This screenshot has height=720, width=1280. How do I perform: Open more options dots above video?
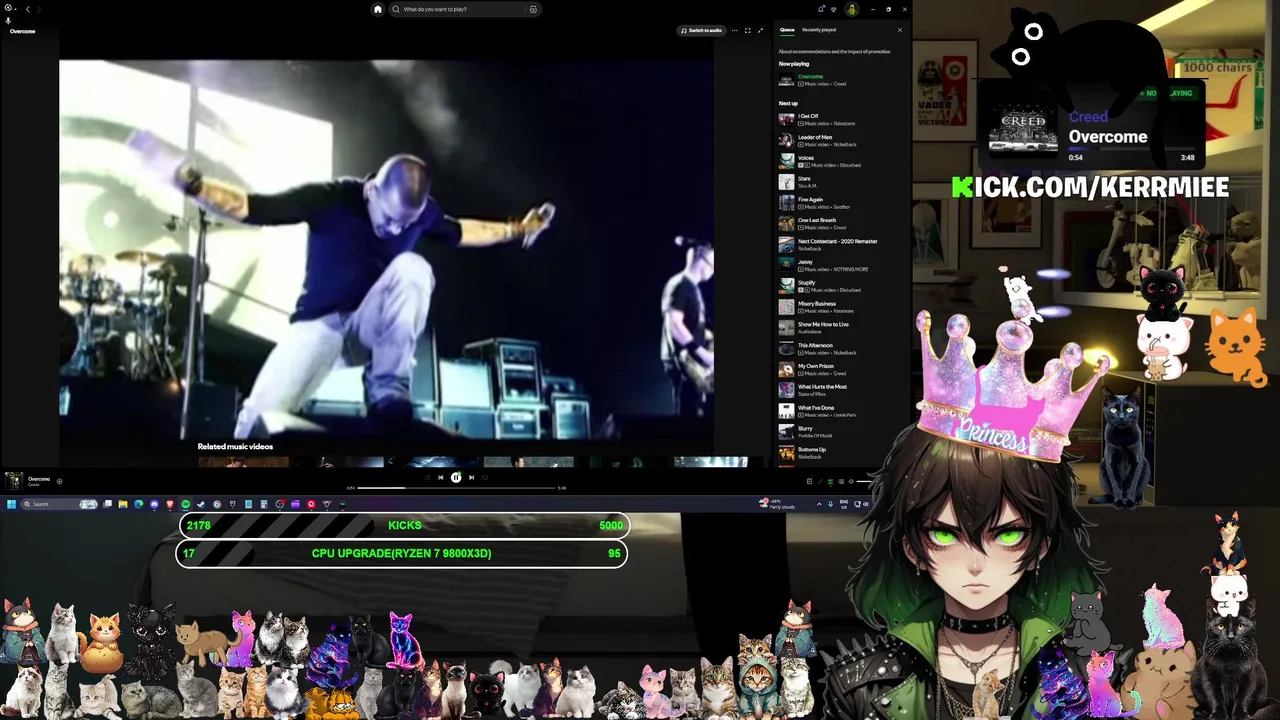tap(734, 30)
